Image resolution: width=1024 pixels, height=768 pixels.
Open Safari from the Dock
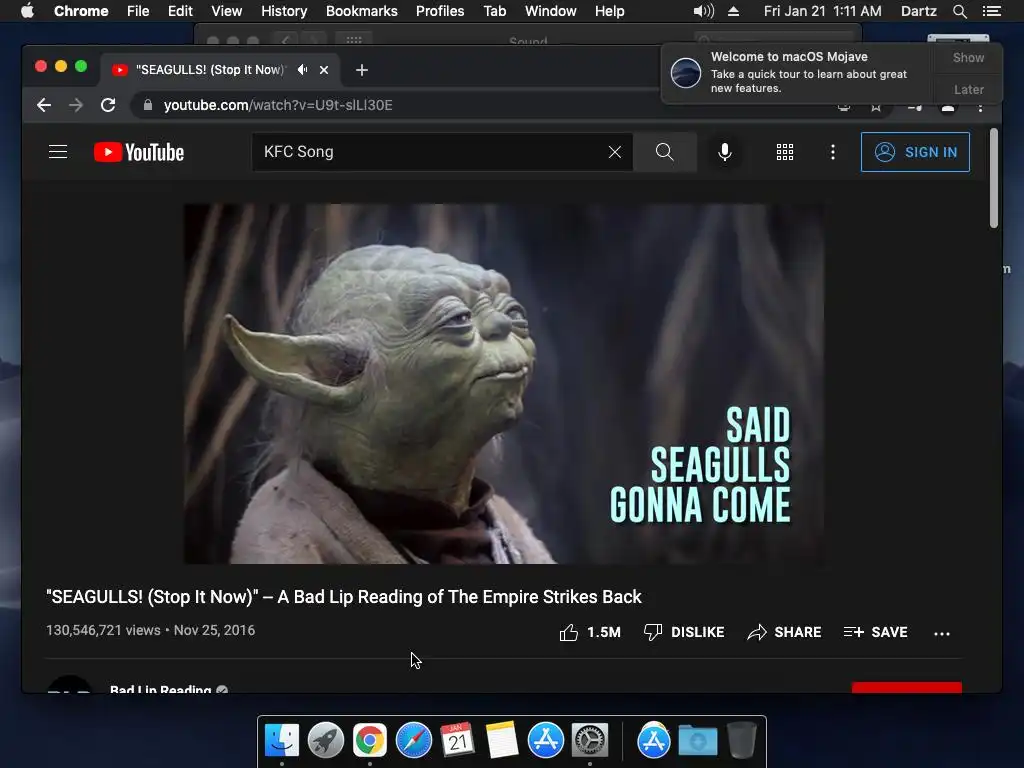click(x=413, y=740)
